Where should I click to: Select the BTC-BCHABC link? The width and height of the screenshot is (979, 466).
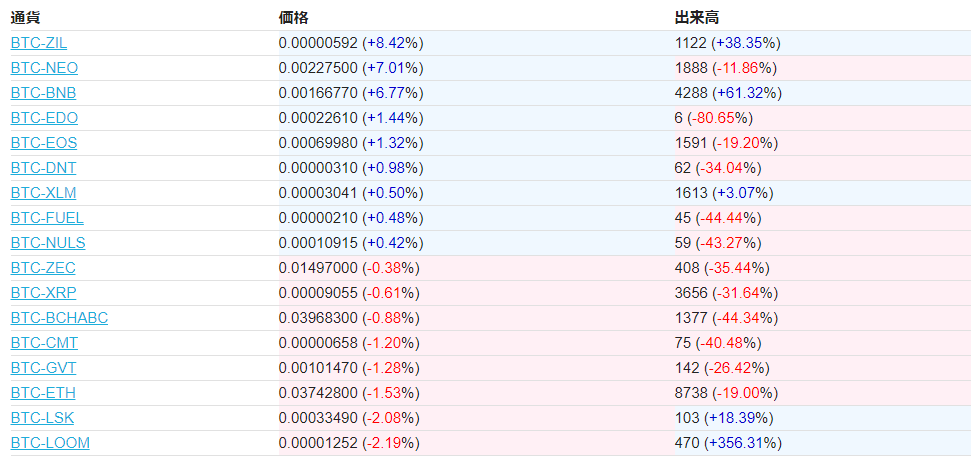(59, 318)
